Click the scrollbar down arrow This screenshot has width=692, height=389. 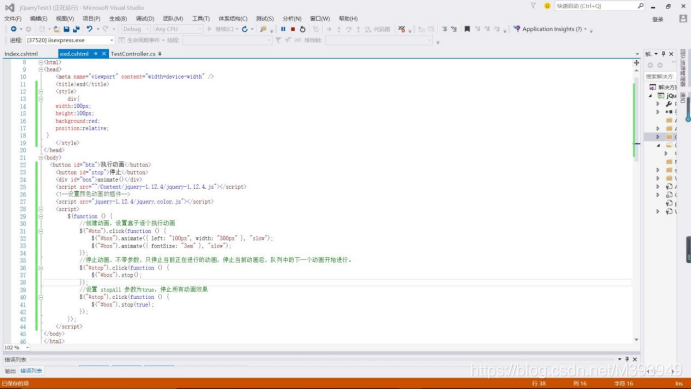636,340
